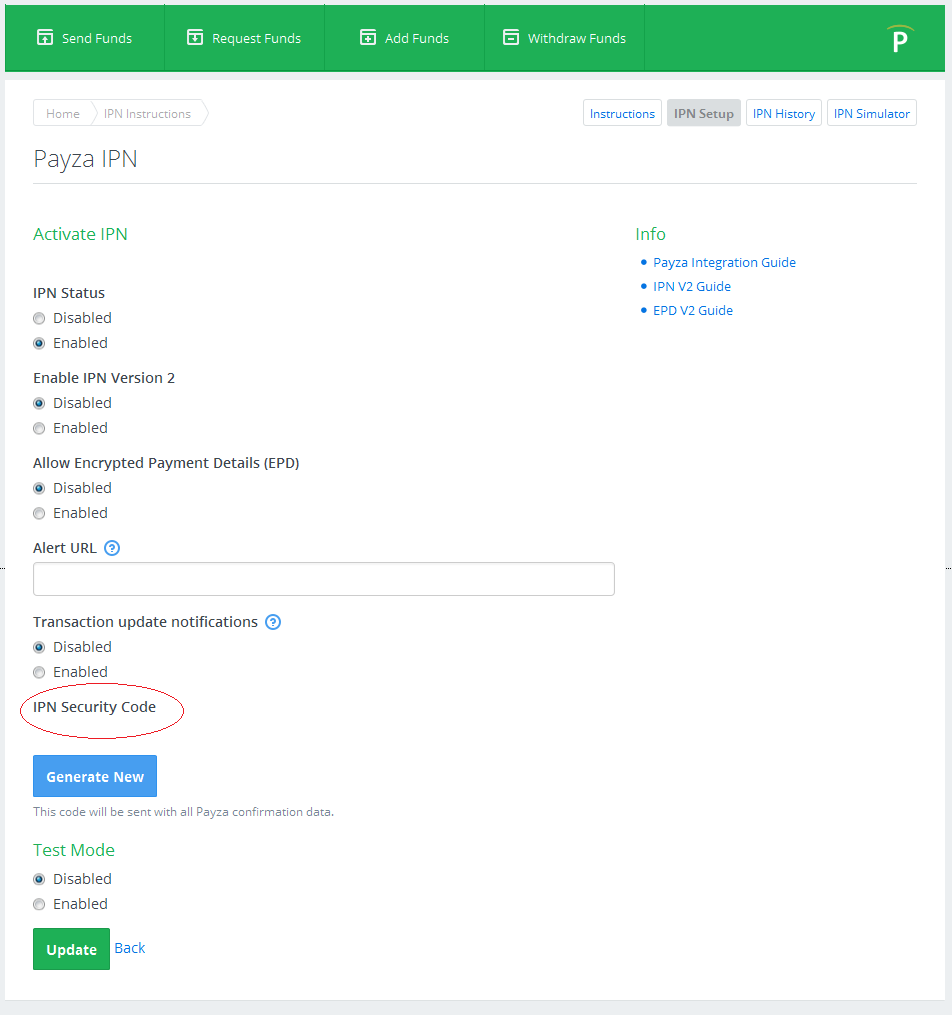The width and height of the screenshot is (952, 1015).
Task: Open Withdraw Funds menu item
Action: (564, 38)
